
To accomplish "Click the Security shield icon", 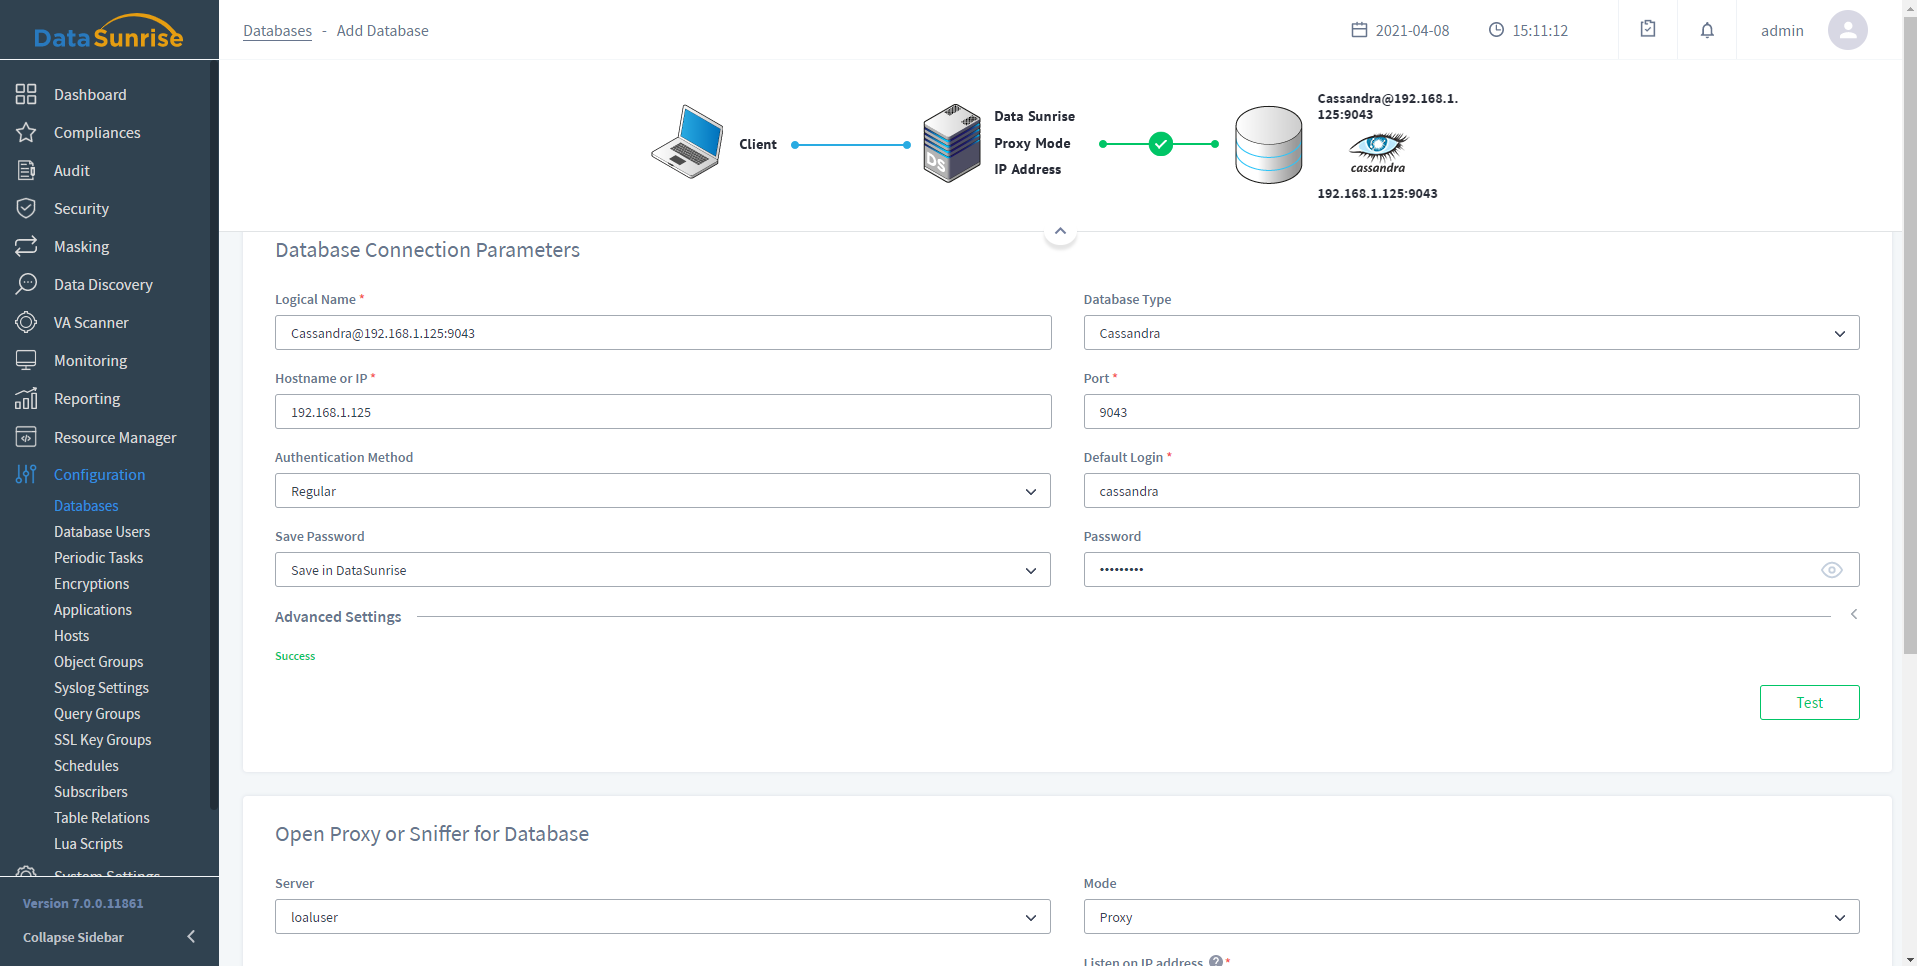I will 26,208.
